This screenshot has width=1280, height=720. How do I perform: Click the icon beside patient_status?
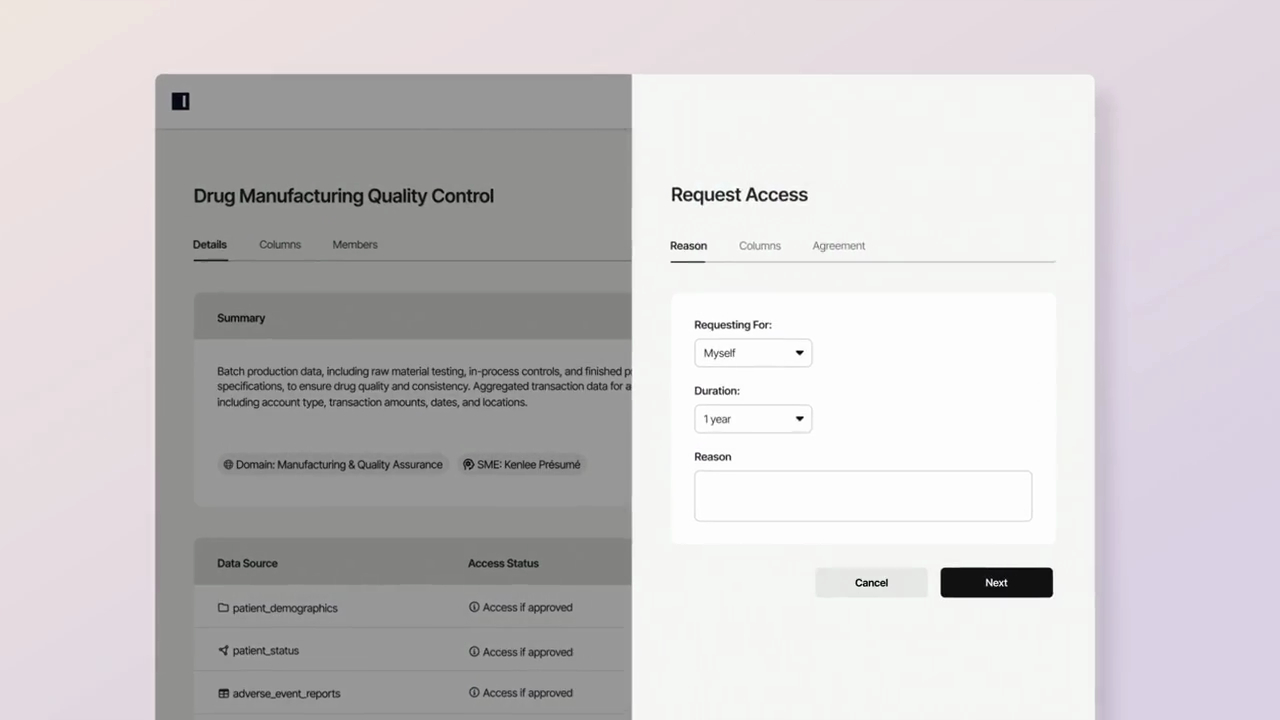tap(224, 650)
